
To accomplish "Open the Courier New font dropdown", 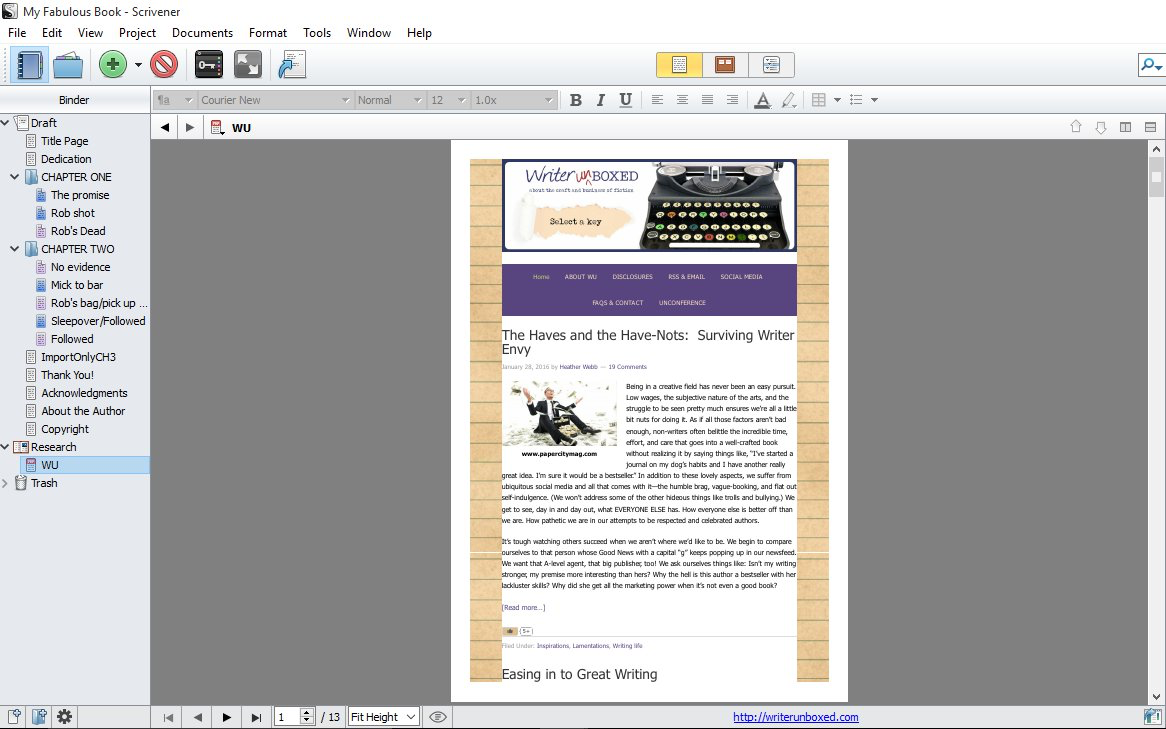I will tap(275, 100).
